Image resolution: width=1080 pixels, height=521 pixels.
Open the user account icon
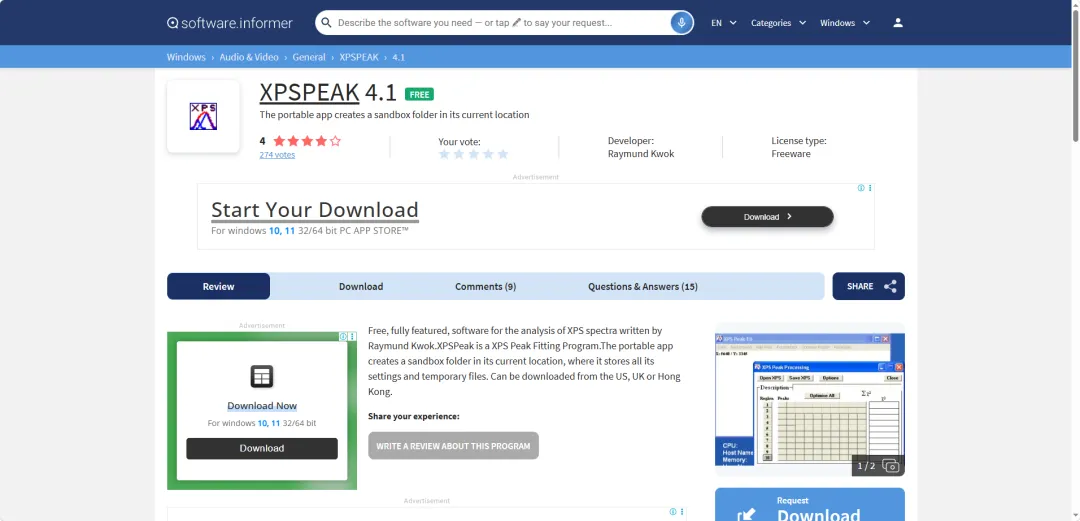click(x=897, y=23)
